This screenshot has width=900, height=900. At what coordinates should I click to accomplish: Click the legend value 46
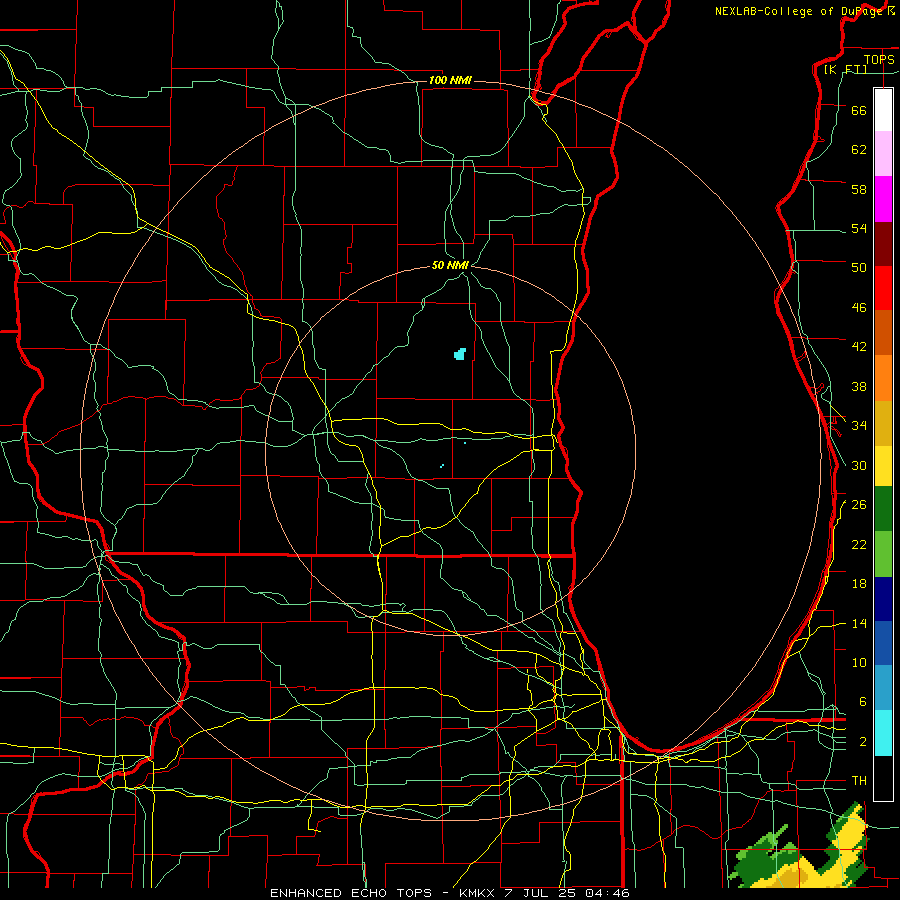tap(859, 308)
